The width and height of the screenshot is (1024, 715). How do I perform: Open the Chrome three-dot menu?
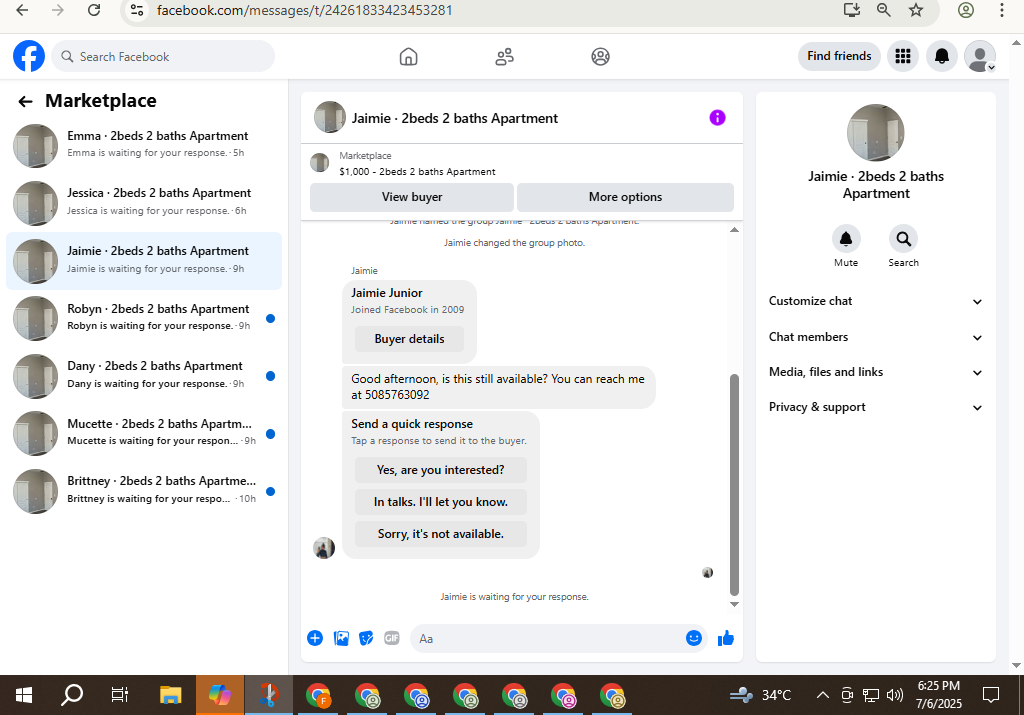(x=1001, y=10)
